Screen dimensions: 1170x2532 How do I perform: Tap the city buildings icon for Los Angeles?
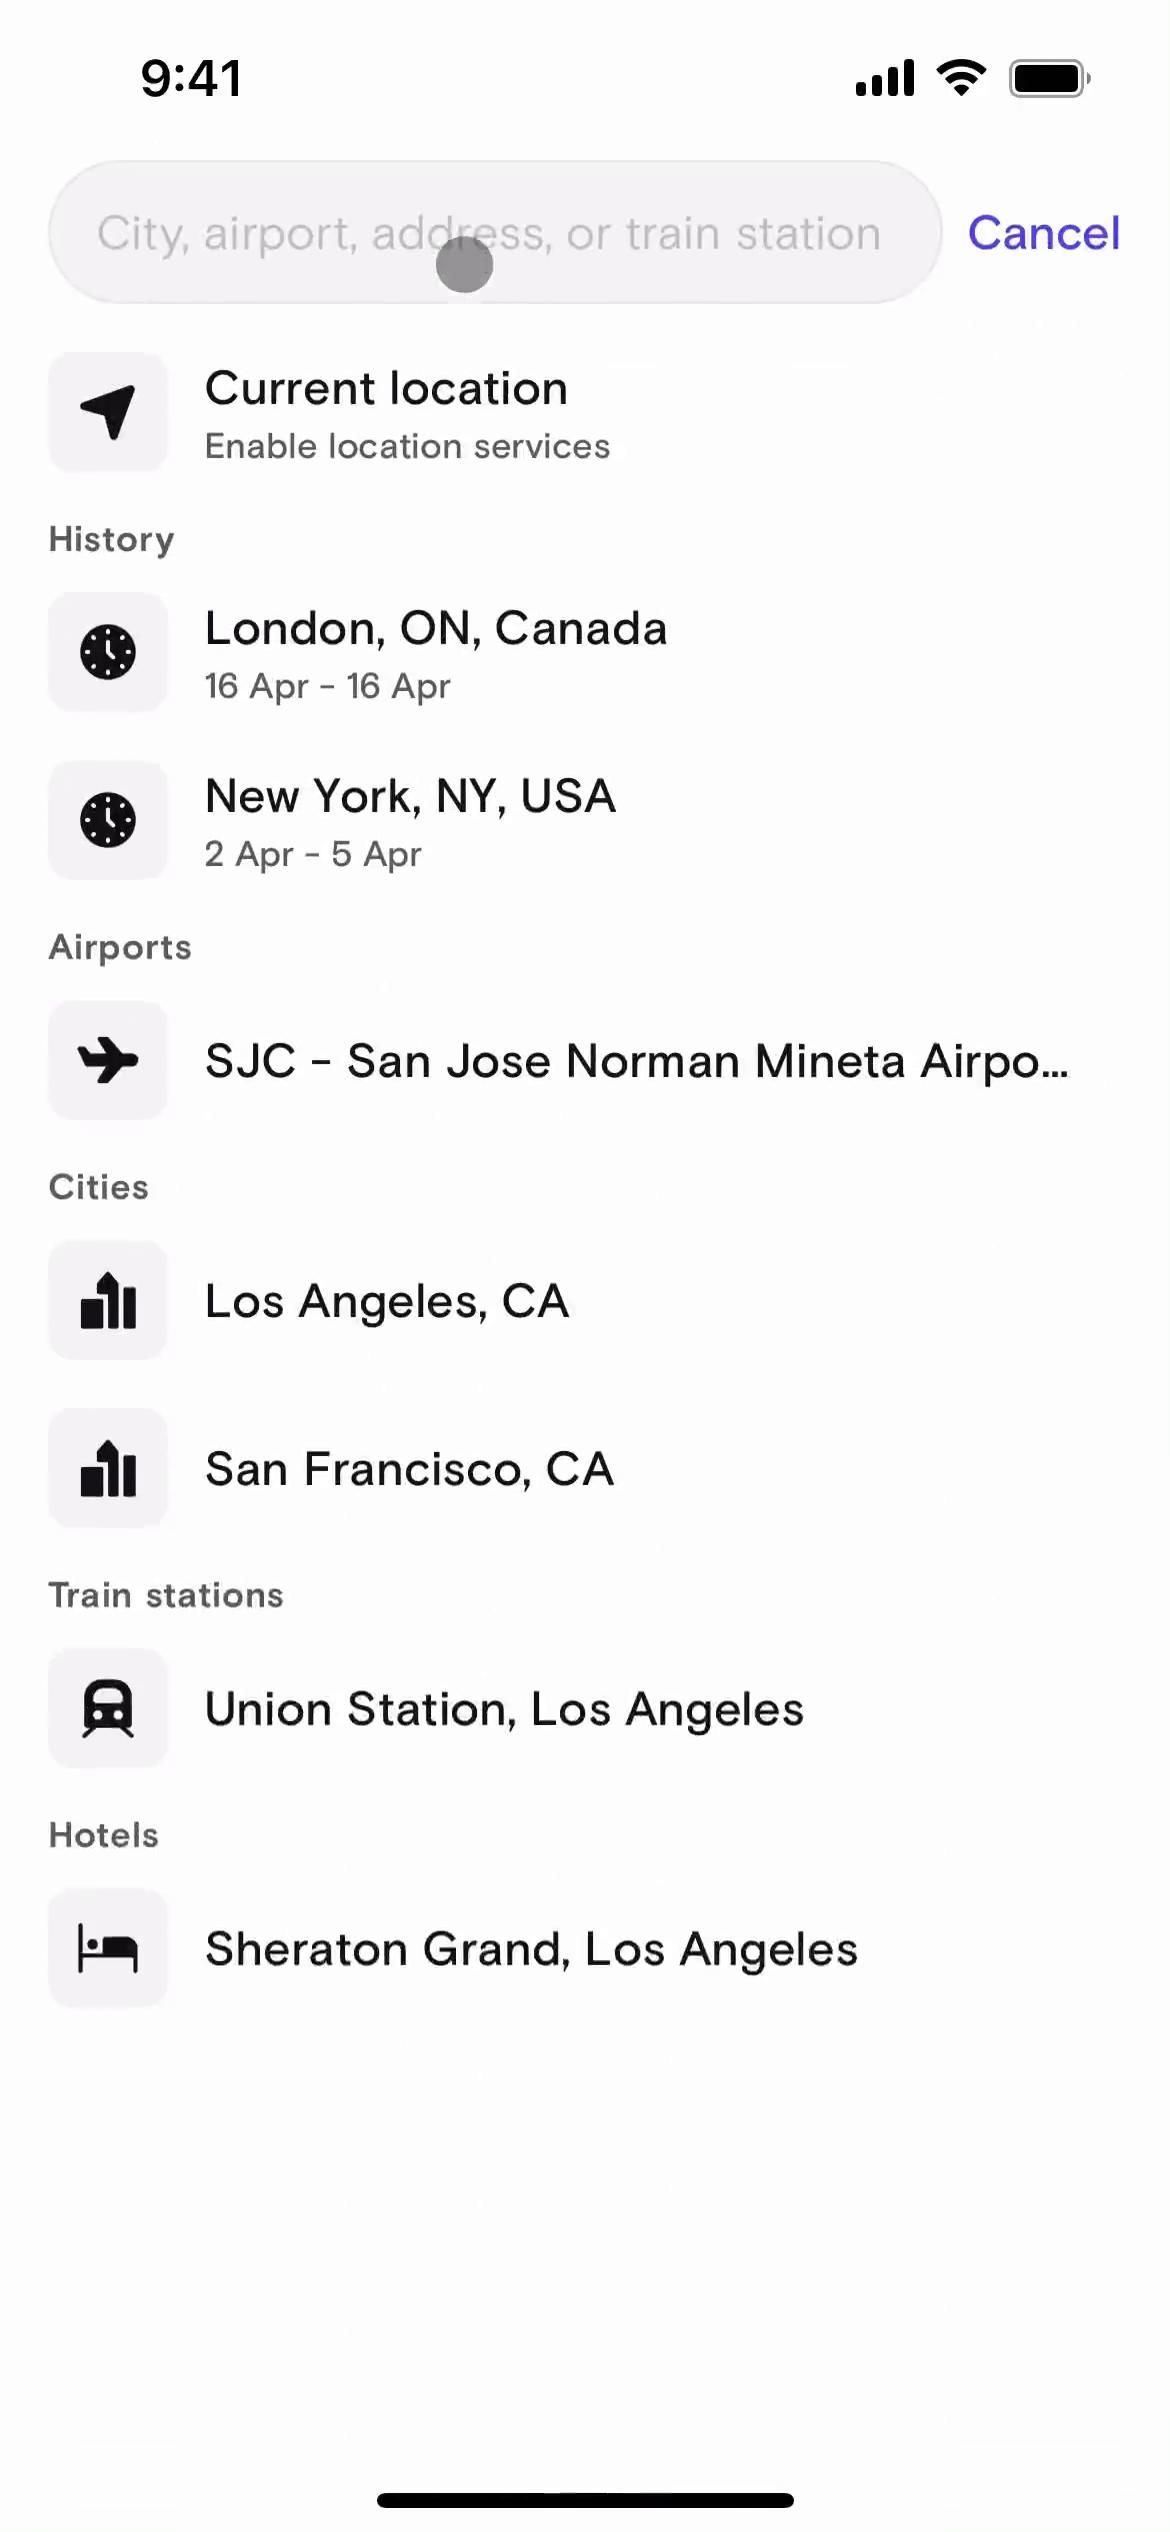[108, 1300]
